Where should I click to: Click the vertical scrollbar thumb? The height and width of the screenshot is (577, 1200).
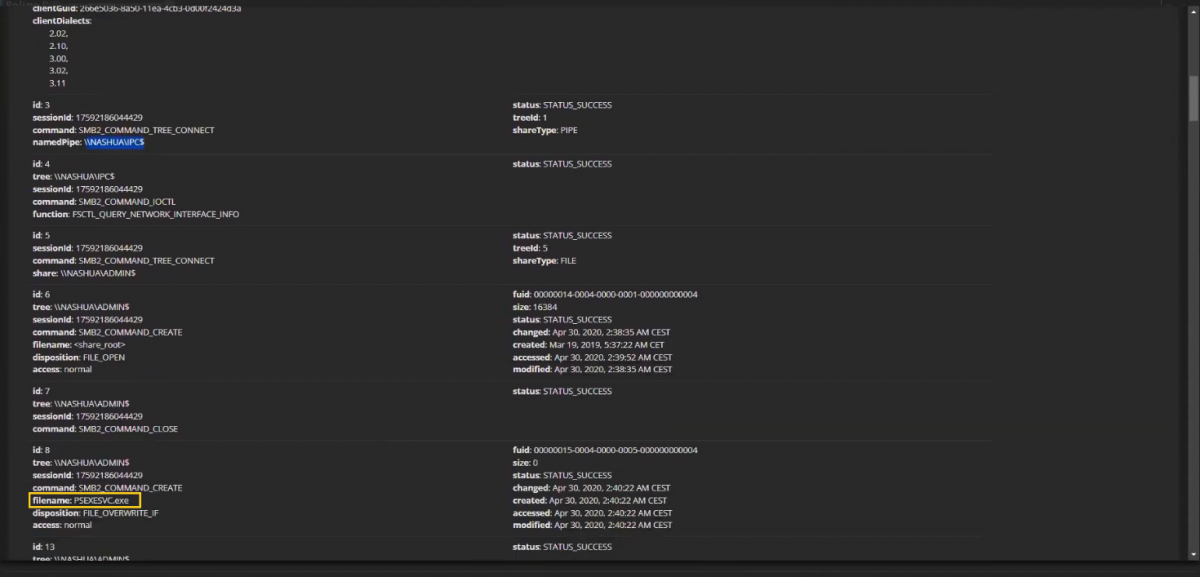1193,100
